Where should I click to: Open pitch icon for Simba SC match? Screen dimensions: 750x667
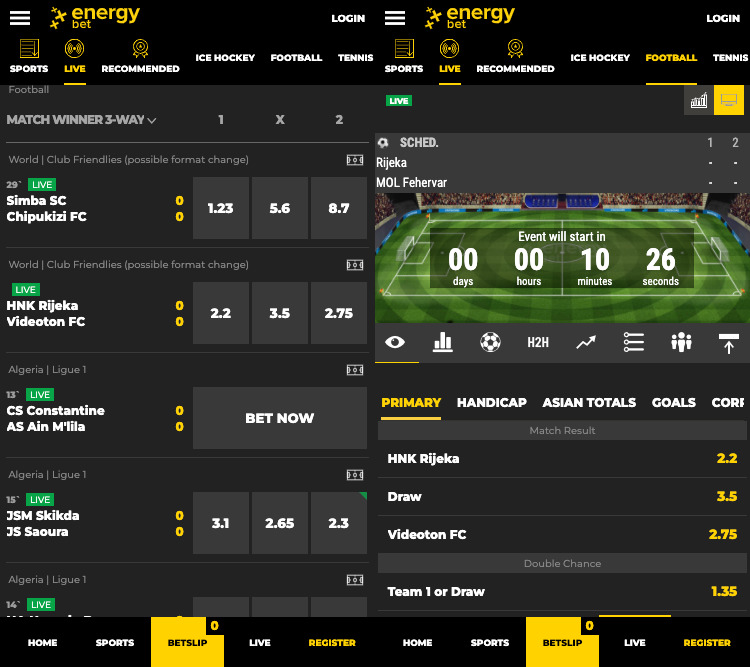click(x=355, y=160)
